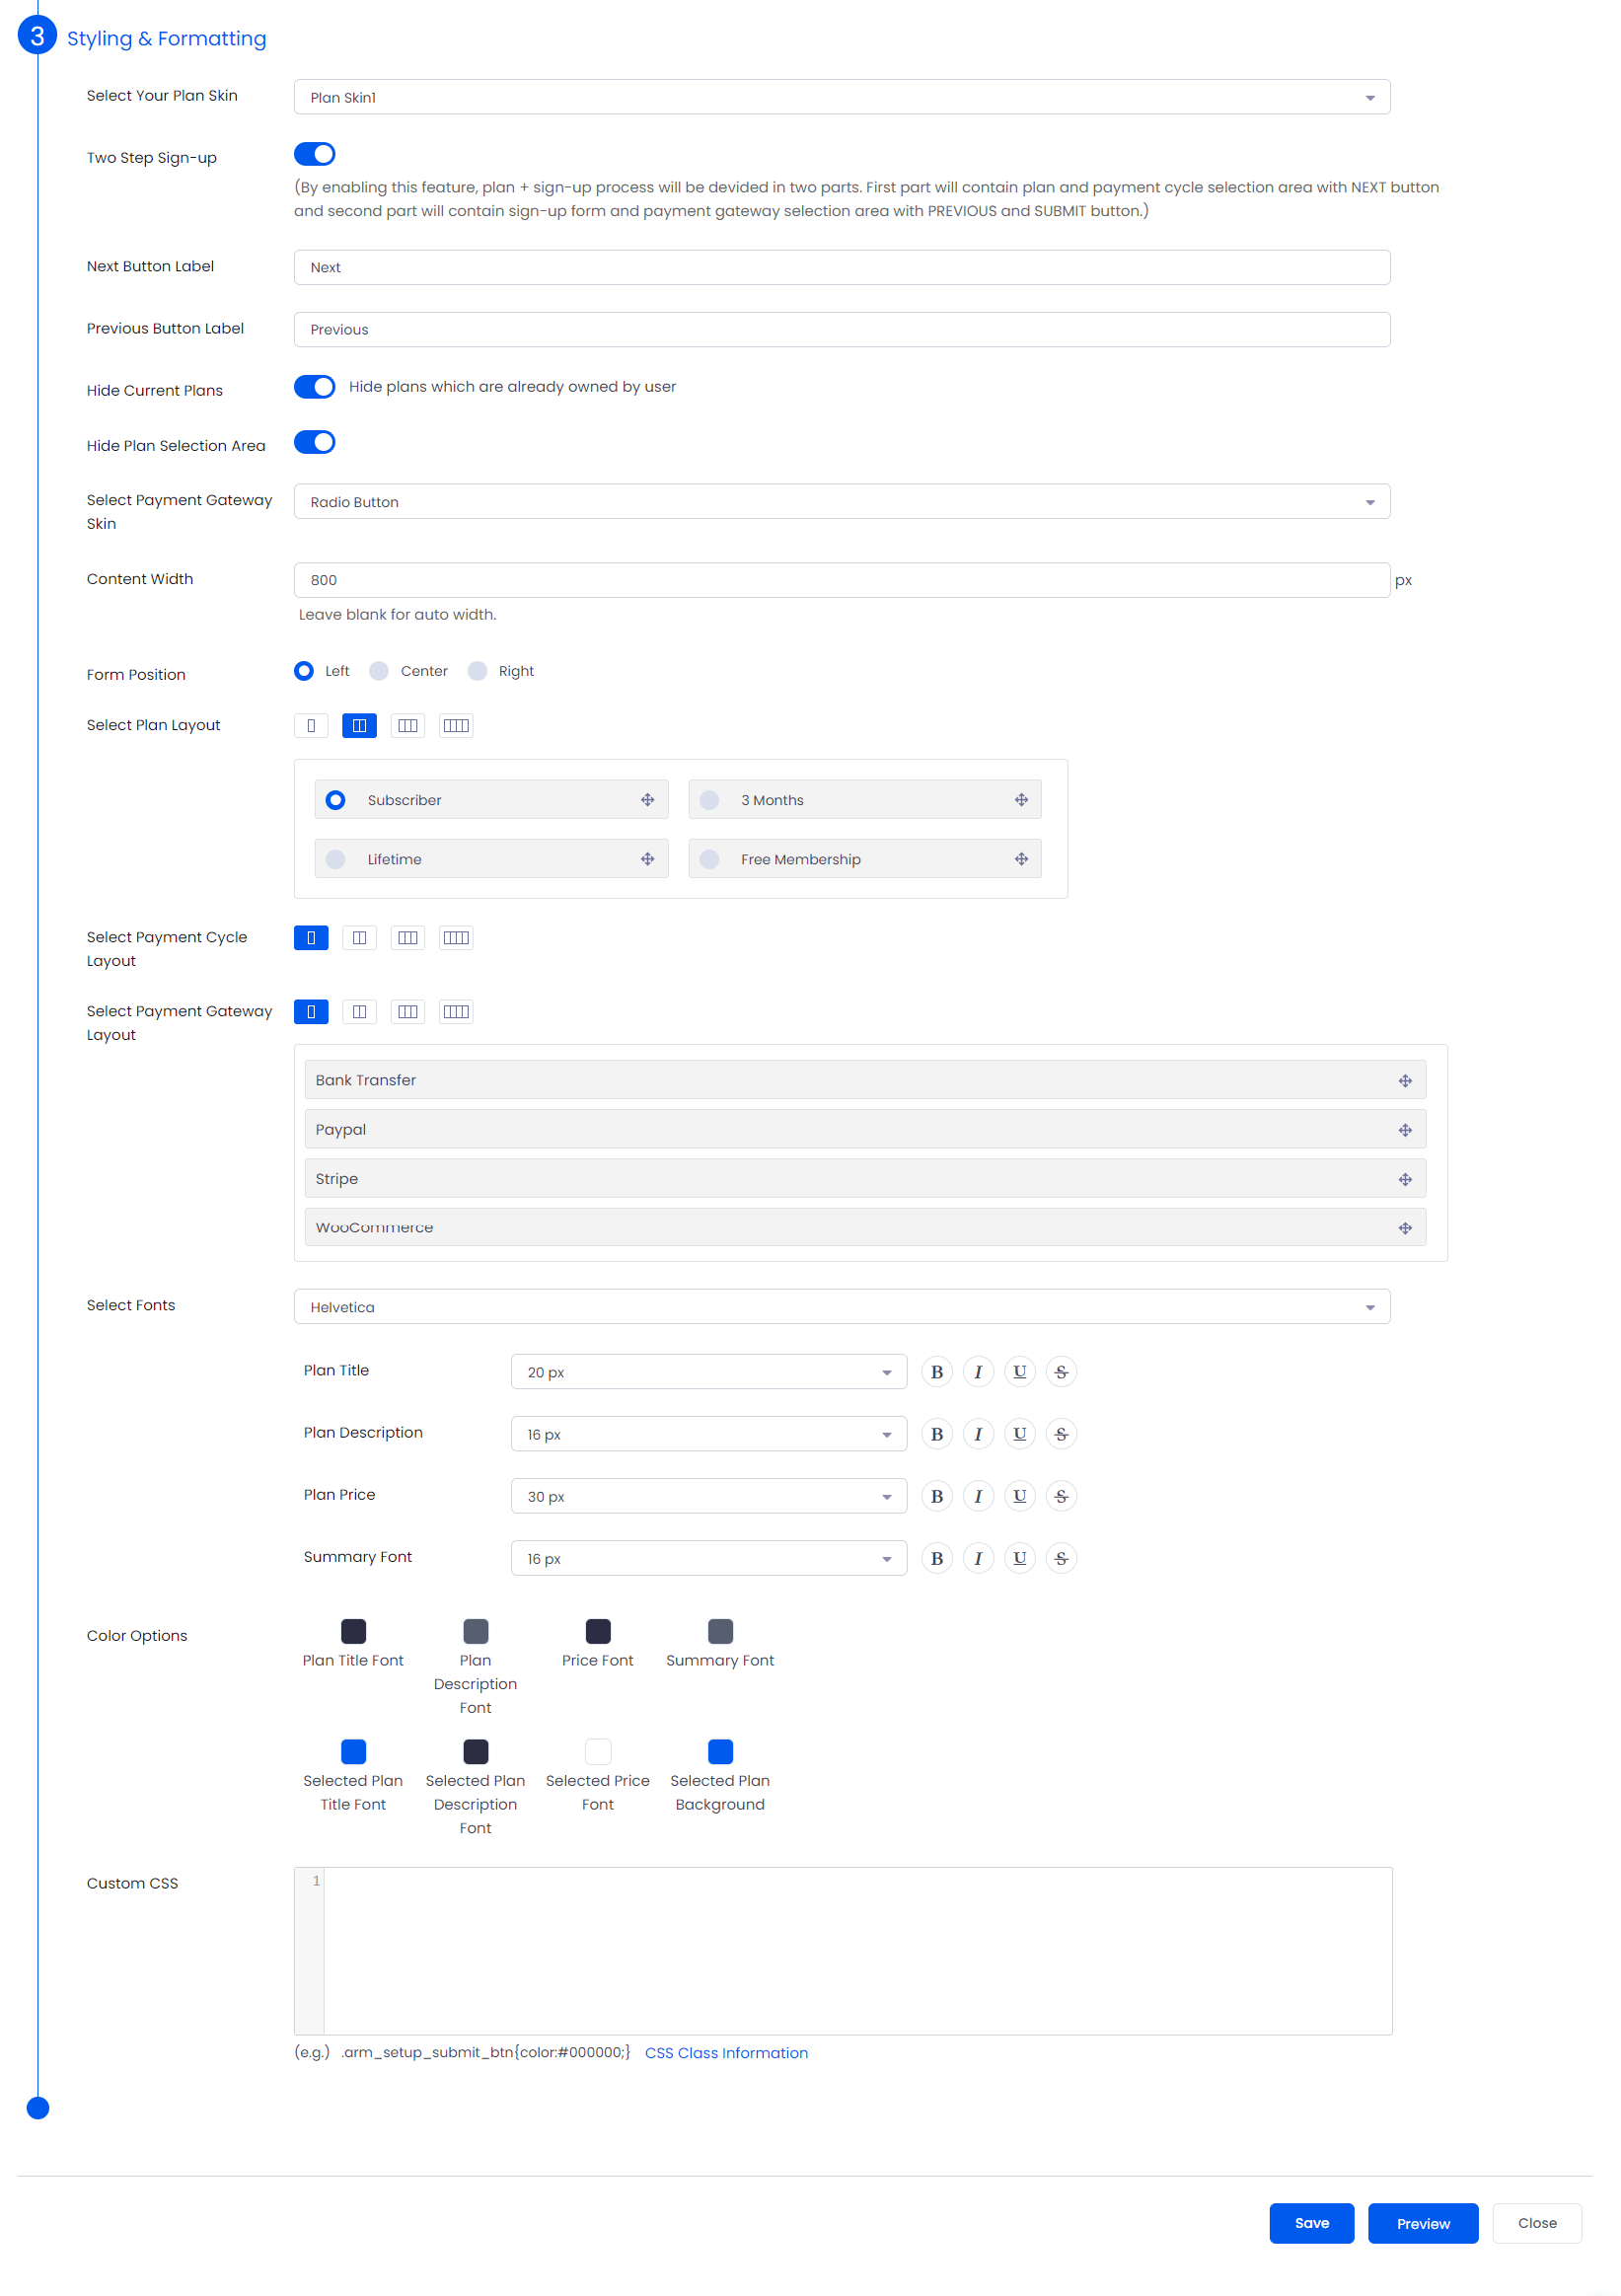Open Selected Price Font color swatch
The image size is (1621, 2296).
(598, 1751)
